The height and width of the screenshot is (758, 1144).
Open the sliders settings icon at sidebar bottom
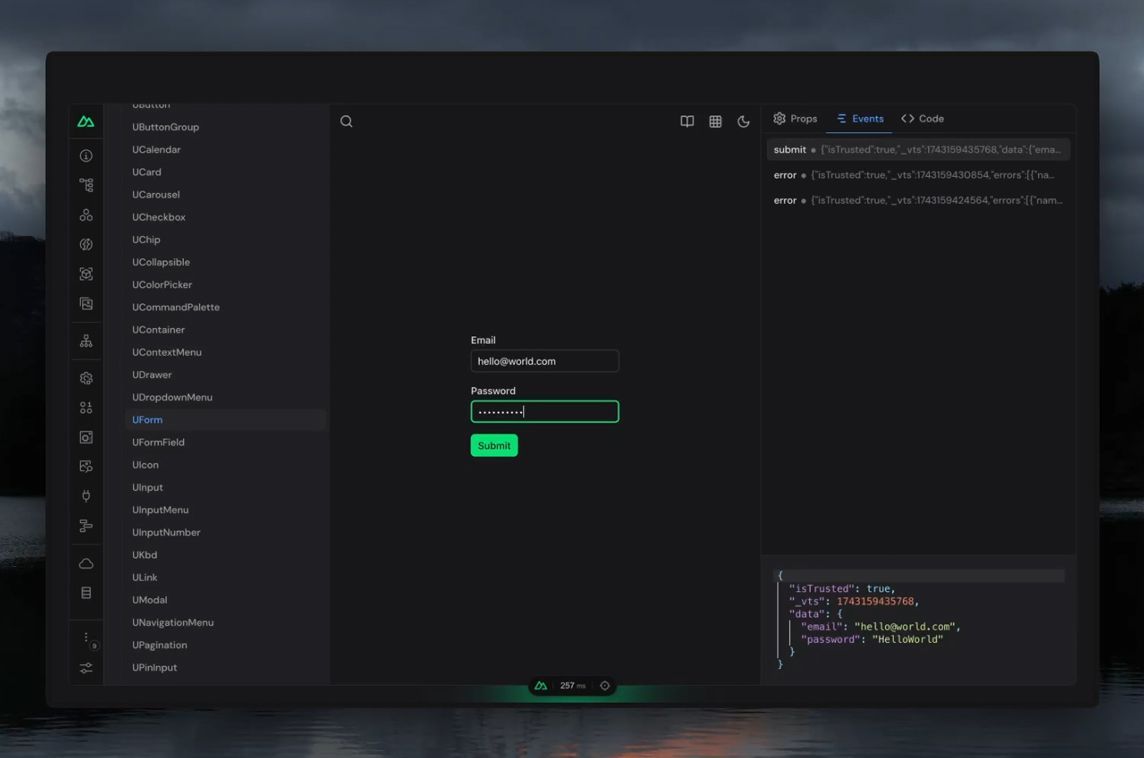86,668
